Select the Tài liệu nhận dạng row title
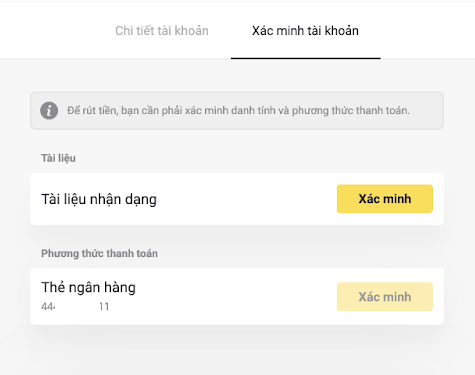 click(x=99, y=199)
